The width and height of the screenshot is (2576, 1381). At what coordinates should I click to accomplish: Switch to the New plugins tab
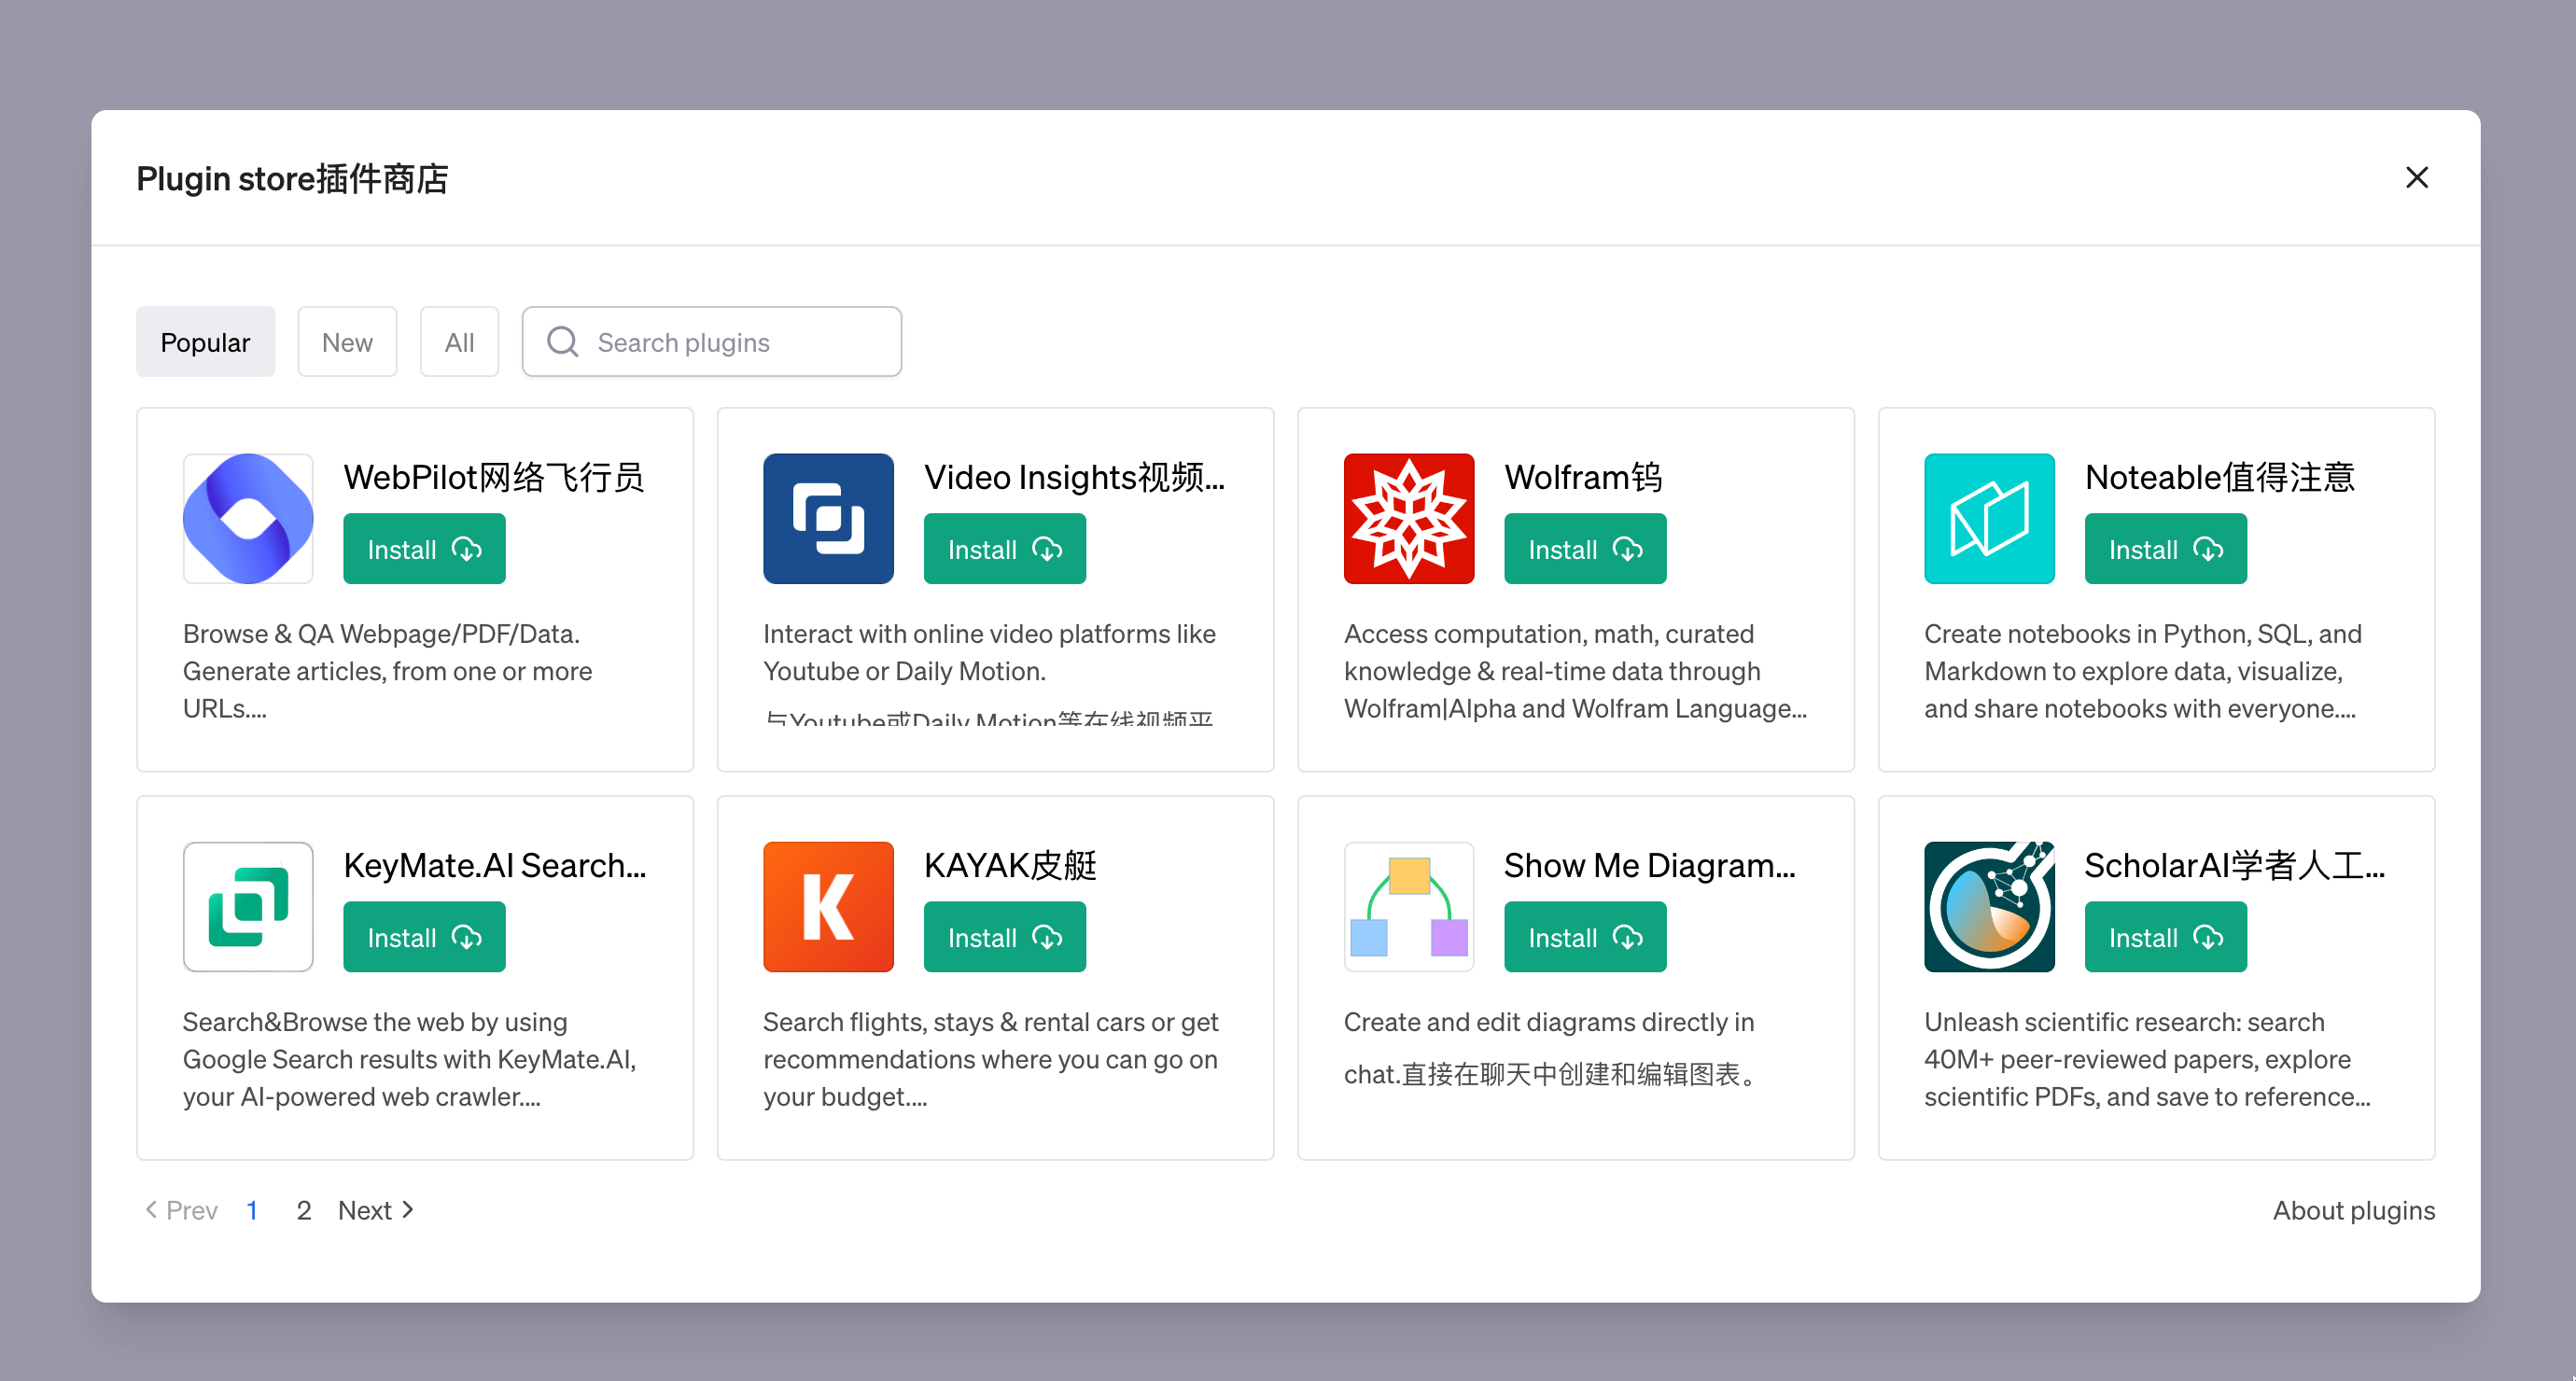point(347,342)
